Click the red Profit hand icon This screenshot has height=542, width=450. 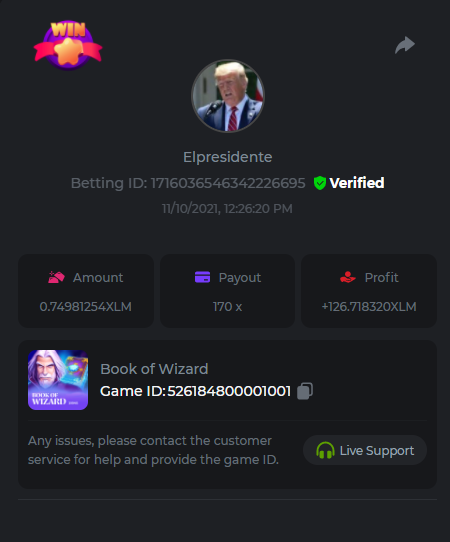[x=348, y=277]
